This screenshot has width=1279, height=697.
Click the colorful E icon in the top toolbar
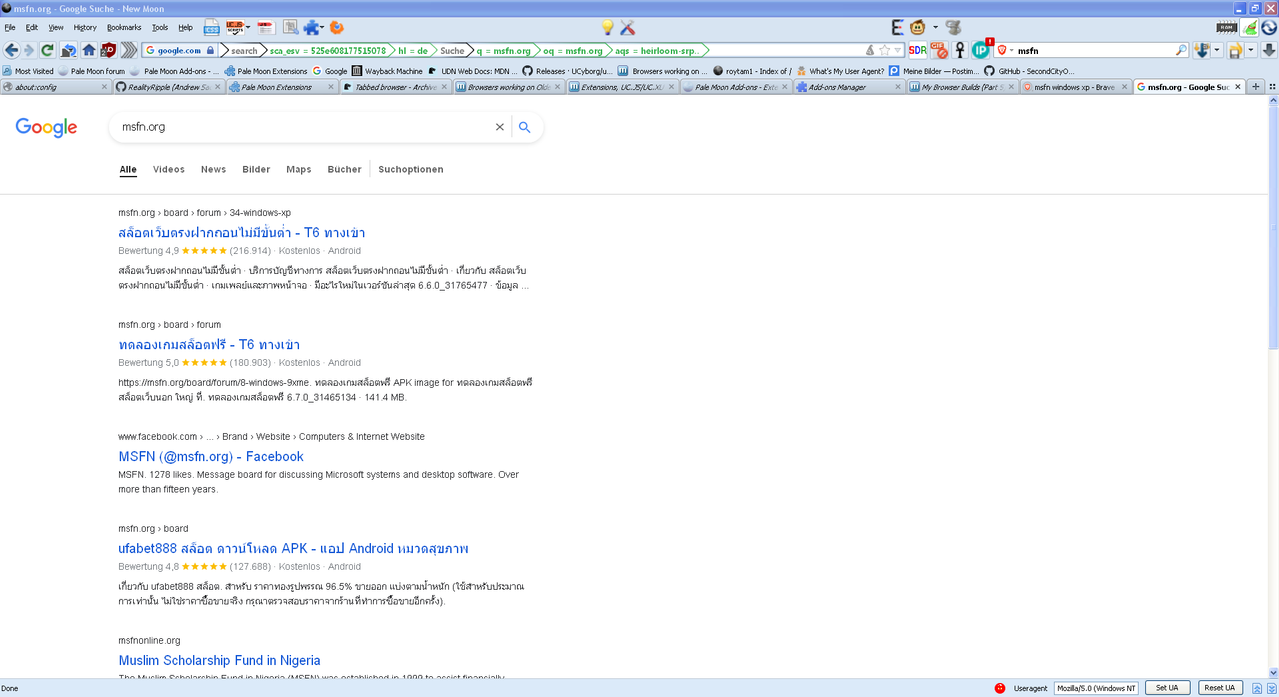(x=897, y=27)
